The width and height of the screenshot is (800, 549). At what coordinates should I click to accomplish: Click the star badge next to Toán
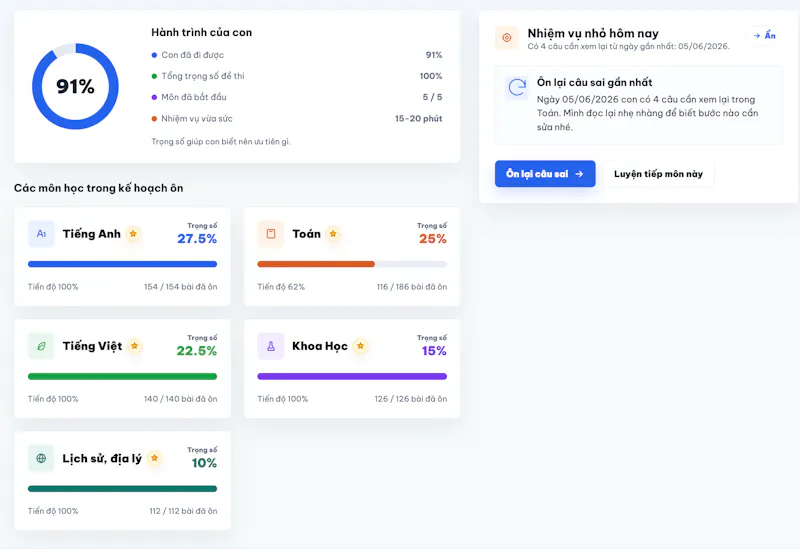(x=333, y=234)
